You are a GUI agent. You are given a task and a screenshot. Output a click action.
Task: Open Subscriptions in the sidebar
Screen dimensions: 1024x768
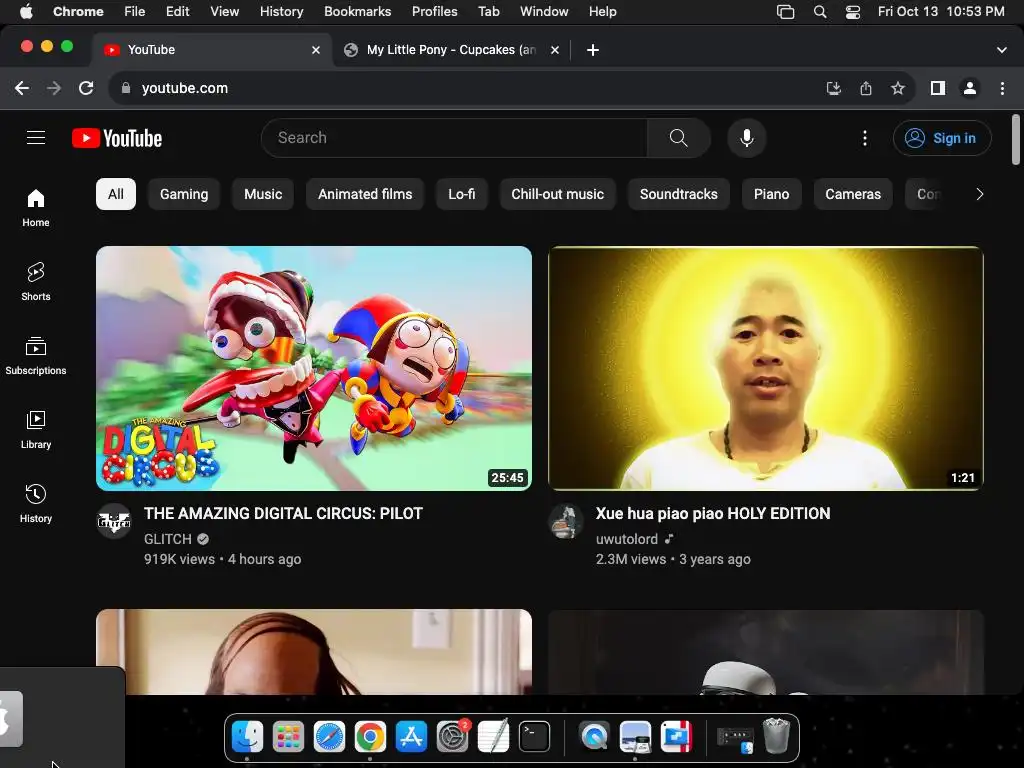pyautogui.click(x=36, y=356)
